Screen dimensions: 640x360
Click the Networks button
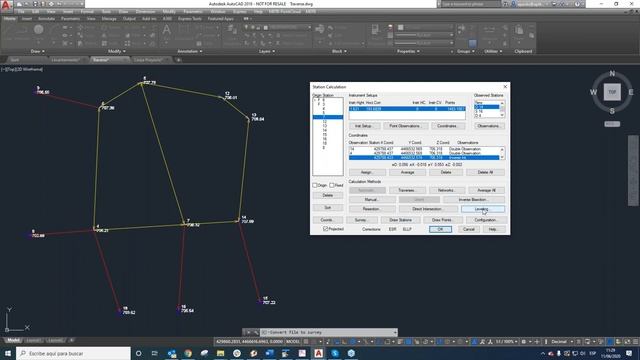446,190
